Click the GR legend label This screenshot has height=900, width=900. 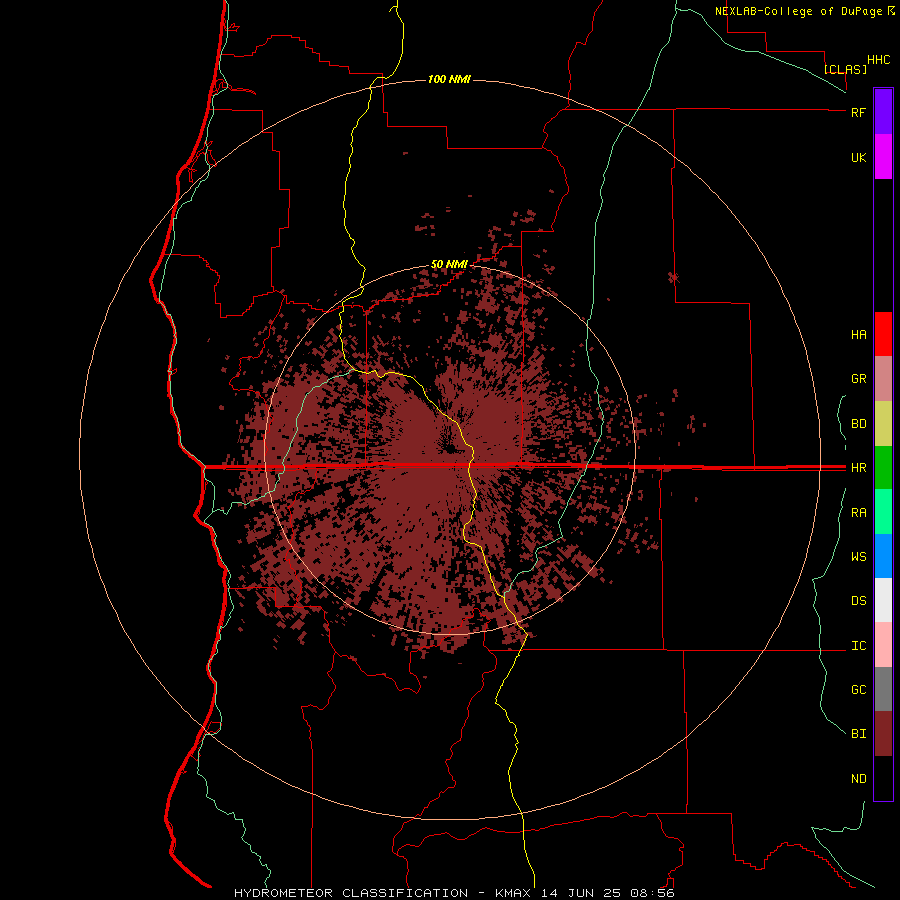[x=858, y=379]
